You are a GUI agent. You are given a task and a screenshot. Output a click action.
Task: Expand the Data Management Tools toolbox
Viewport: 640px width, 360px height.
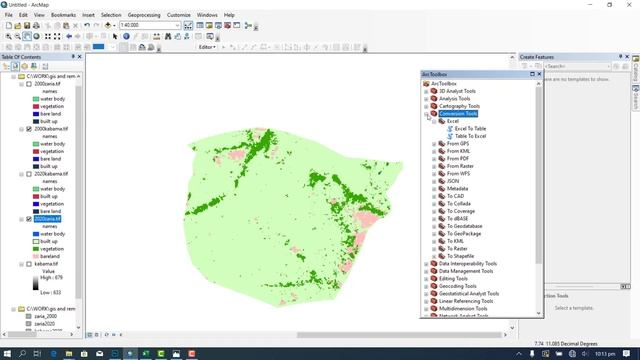[426, 271]
